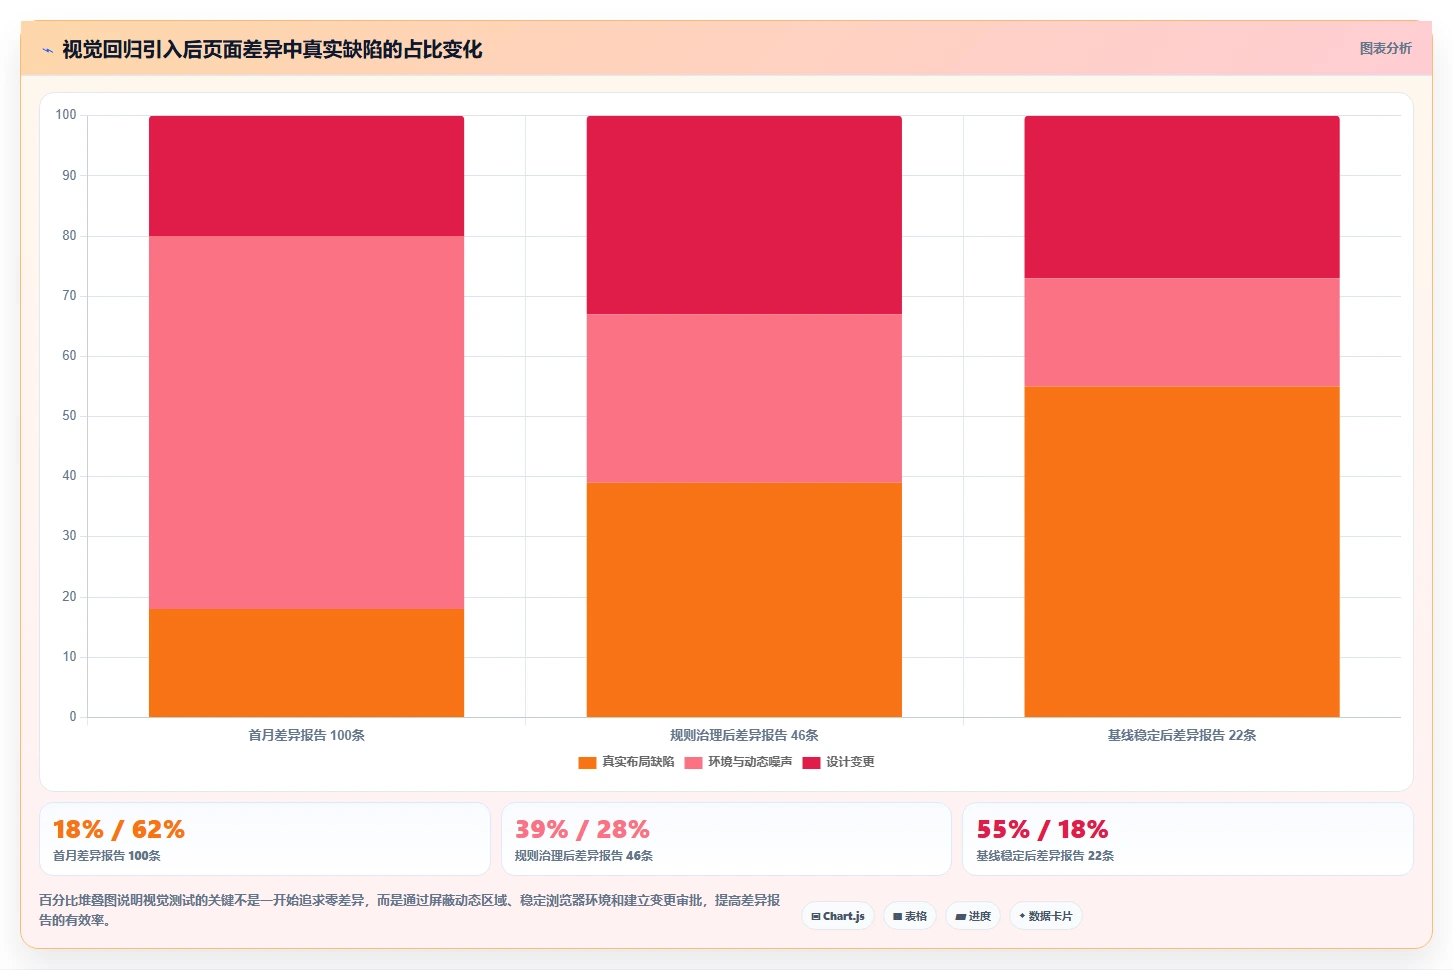Click the 表格 pill tag

[910, 916]
